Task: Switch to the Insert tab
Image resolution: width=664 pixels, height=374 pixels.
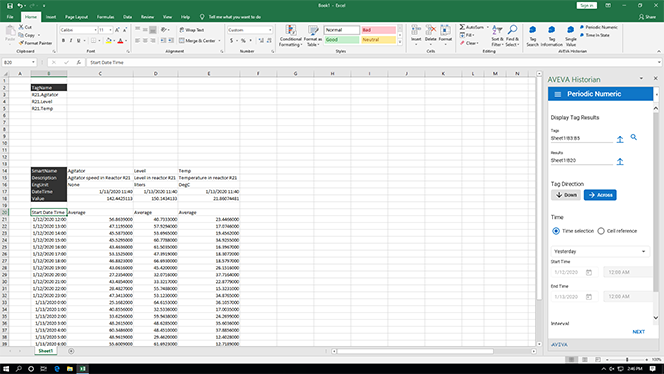Action: (51, 17)
